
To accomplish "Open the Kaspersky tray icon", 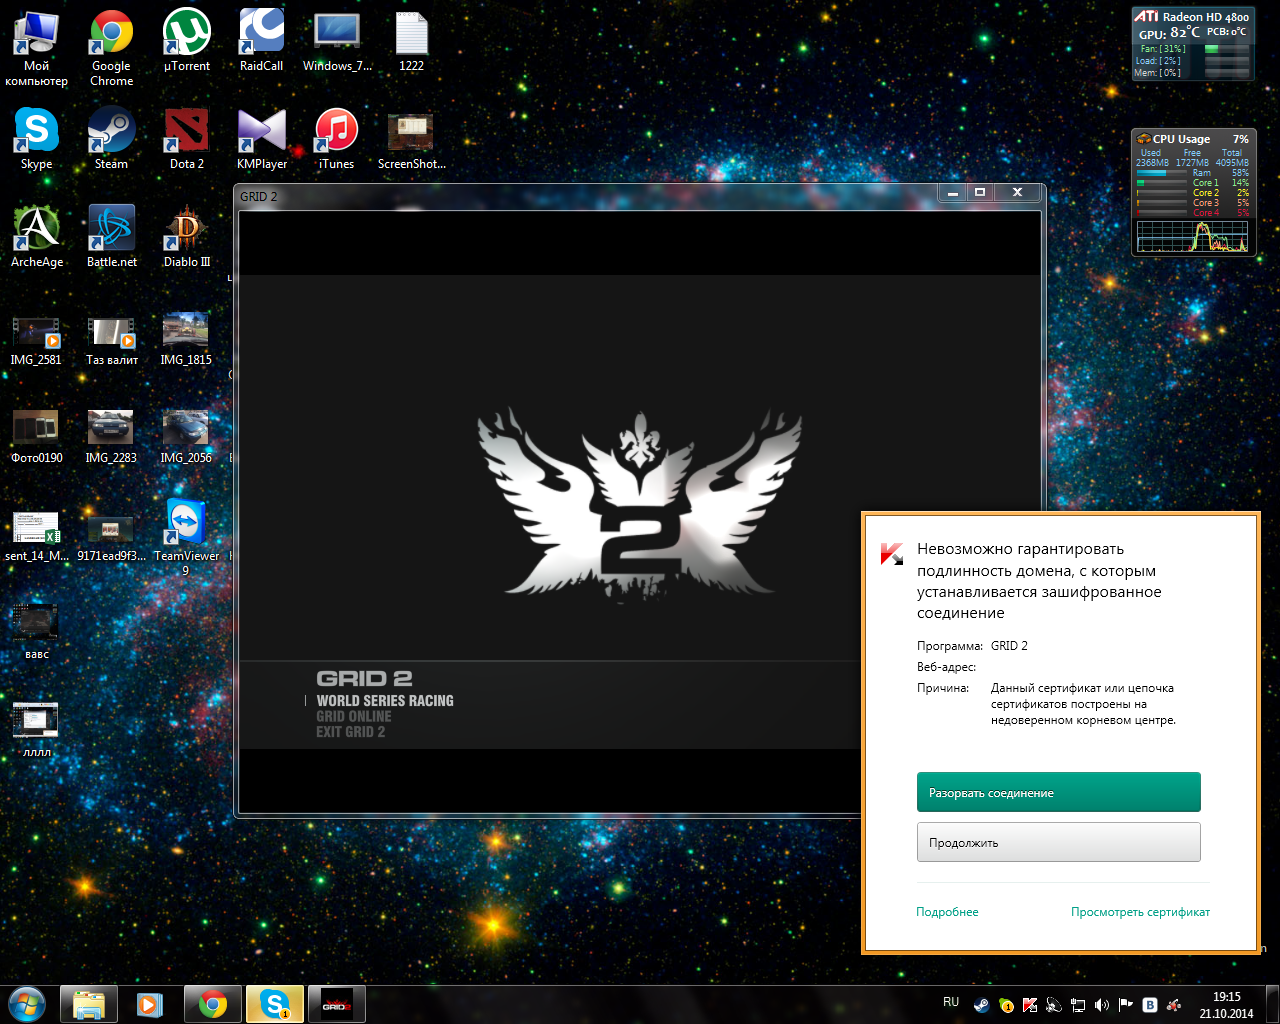I will coord(1030,1005).
